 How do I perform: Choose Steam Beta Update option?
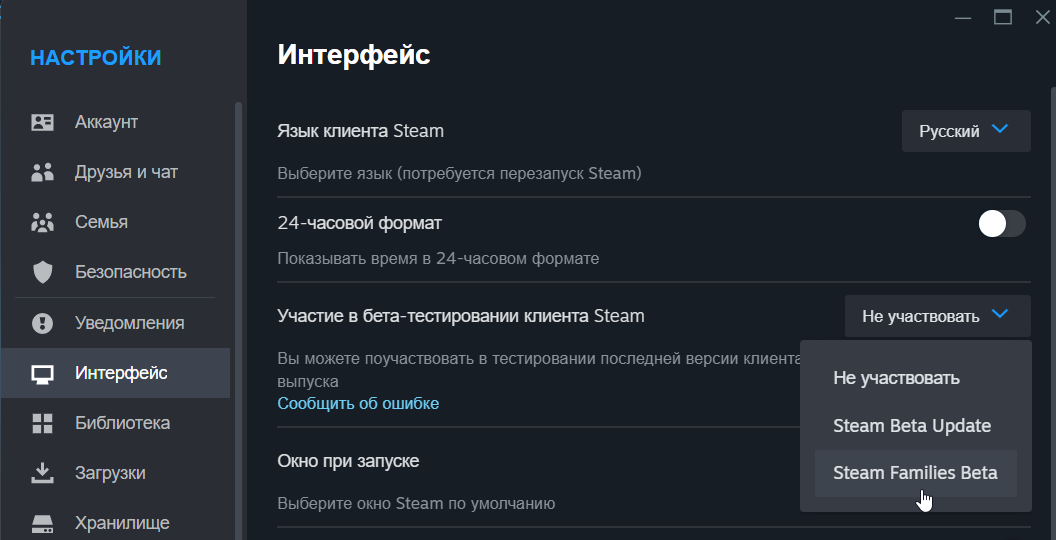pos(911,426)
